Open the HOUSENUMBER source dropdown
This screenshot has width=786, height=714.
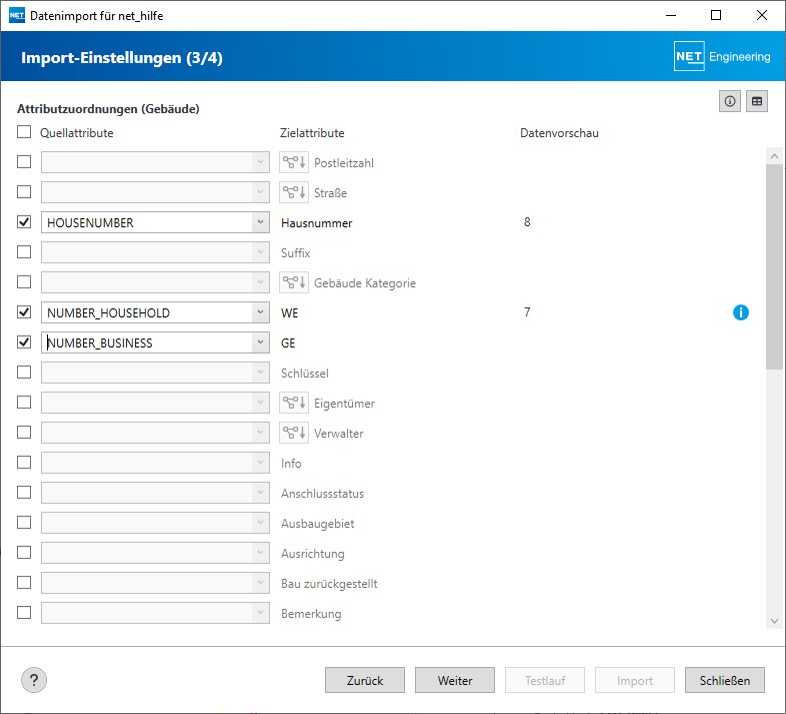tap(260, 222)
